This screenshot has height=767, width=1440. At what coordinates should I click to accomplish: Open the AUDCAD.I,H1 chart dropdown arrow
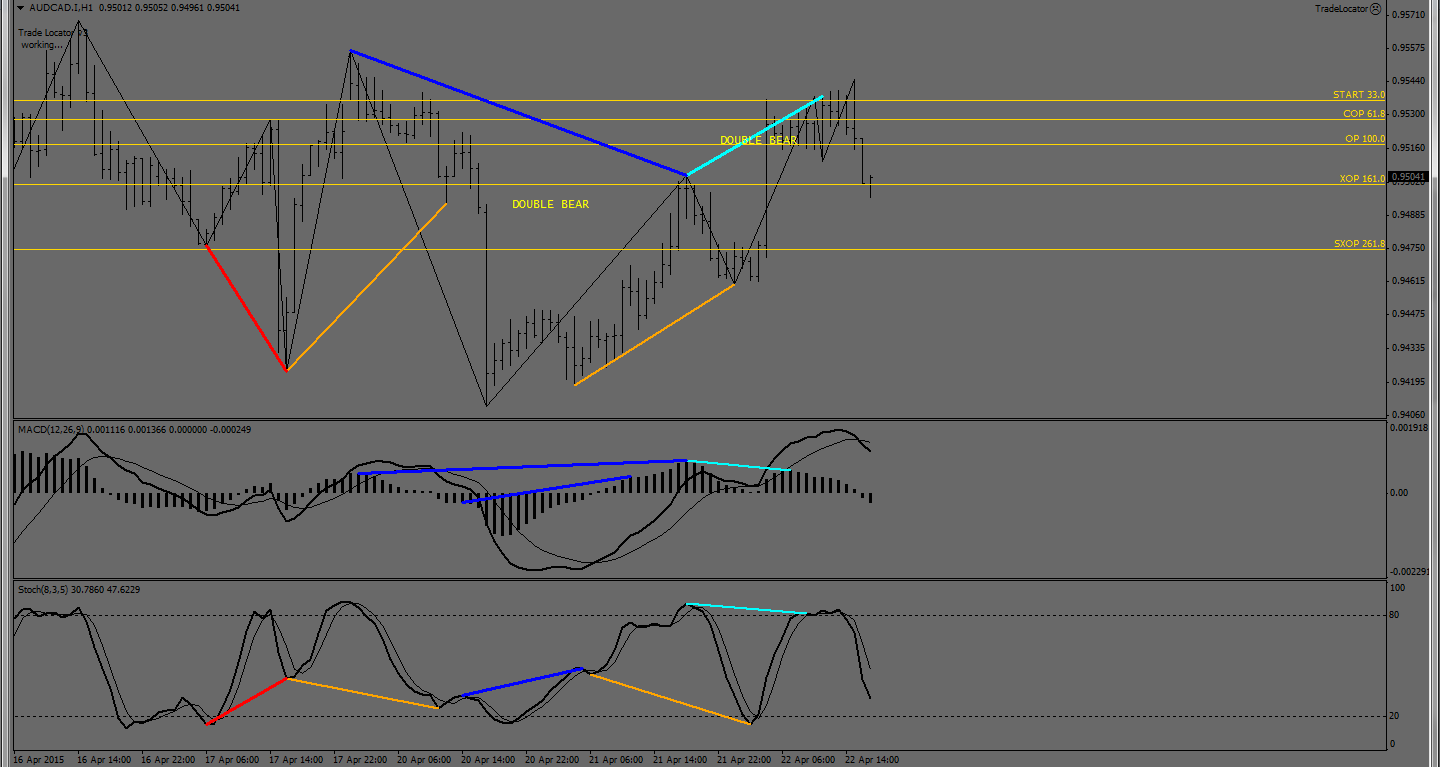21,8
